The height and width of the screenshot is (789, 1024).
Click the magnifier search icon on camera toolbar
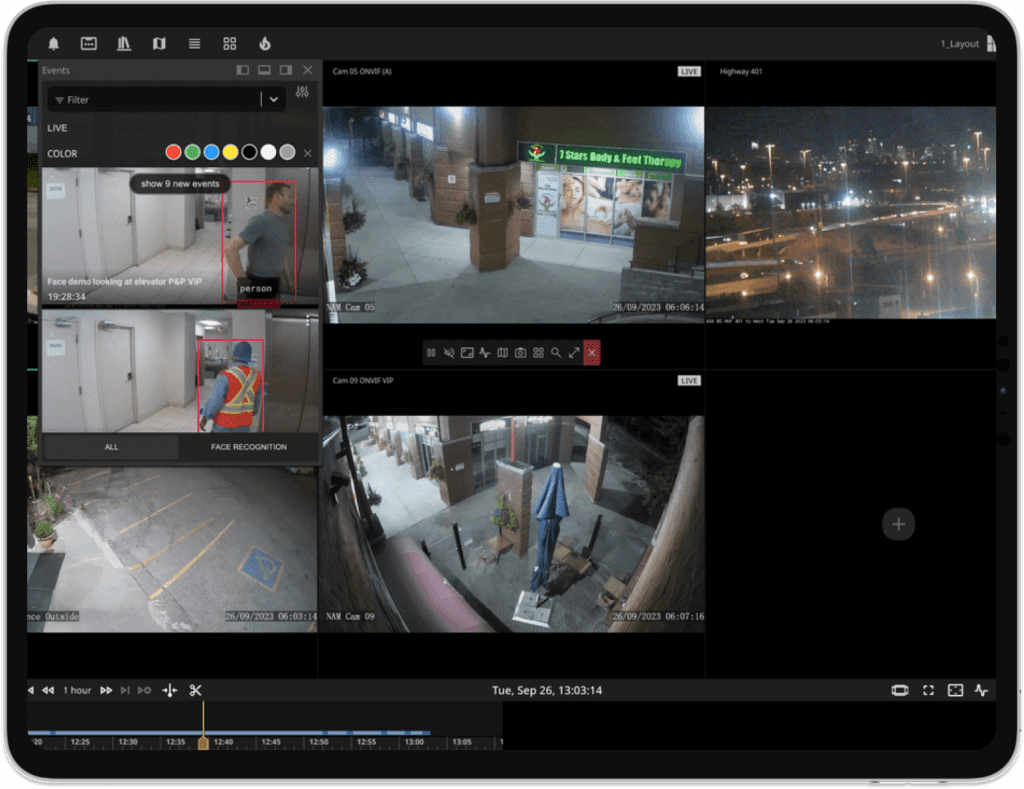556,353
